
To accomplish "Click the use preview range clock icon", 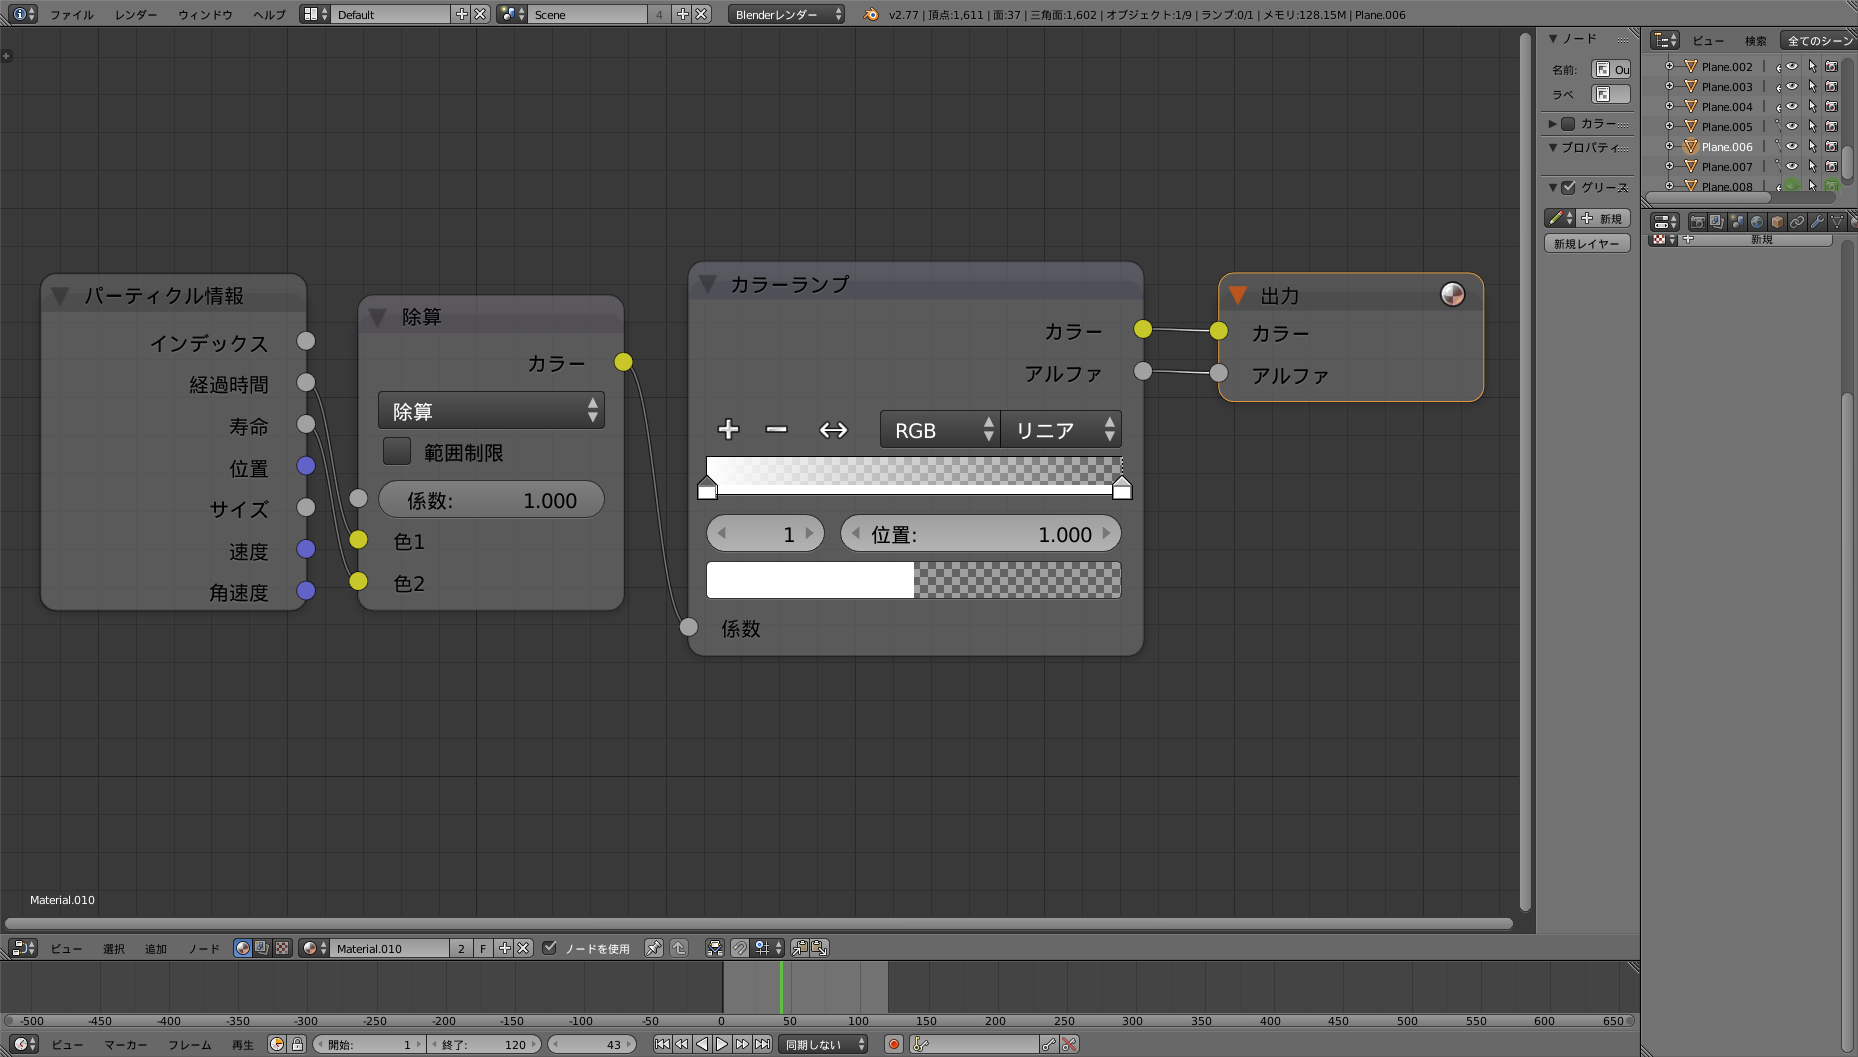I will point(277,1044).
